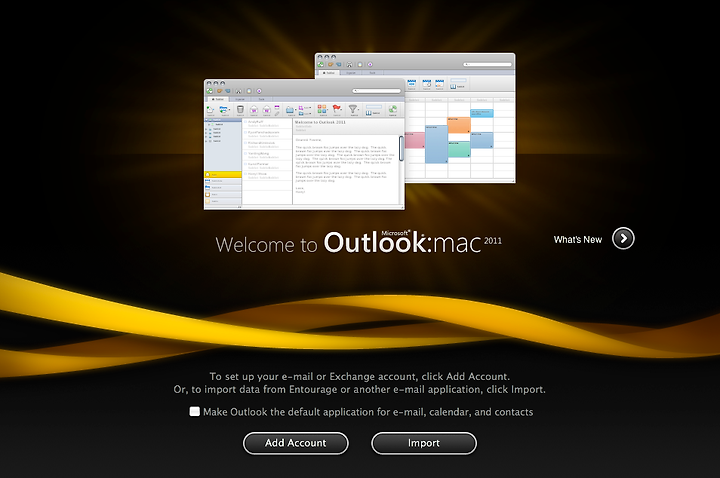Open the What's New text link
The height and width of the screenshot is (478, 720).
[x=578, y=240]
